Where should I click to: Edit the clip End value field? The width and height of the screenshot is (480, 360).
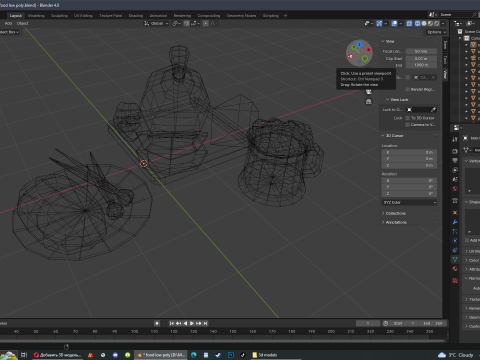(x=421, y=65)
